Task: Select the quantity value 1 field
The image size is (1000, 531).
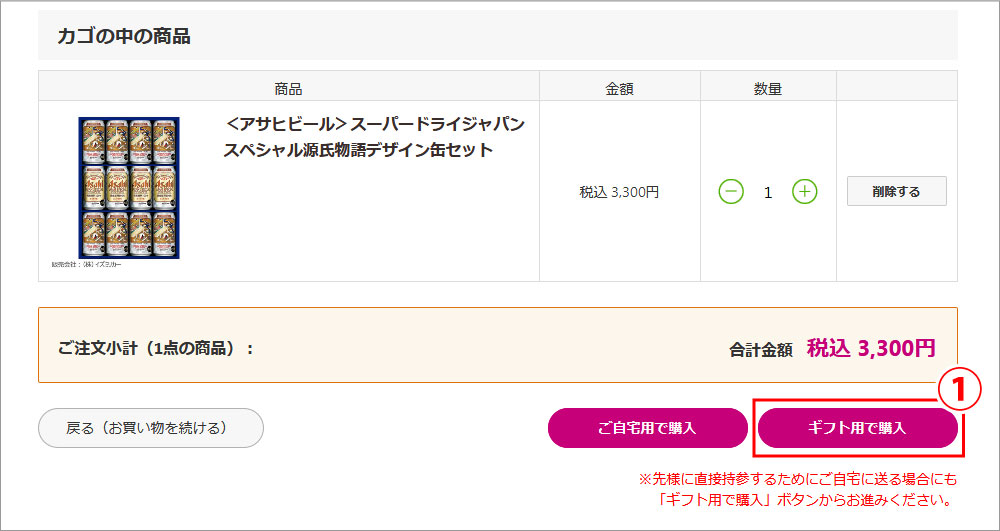Action: [768, 192]
